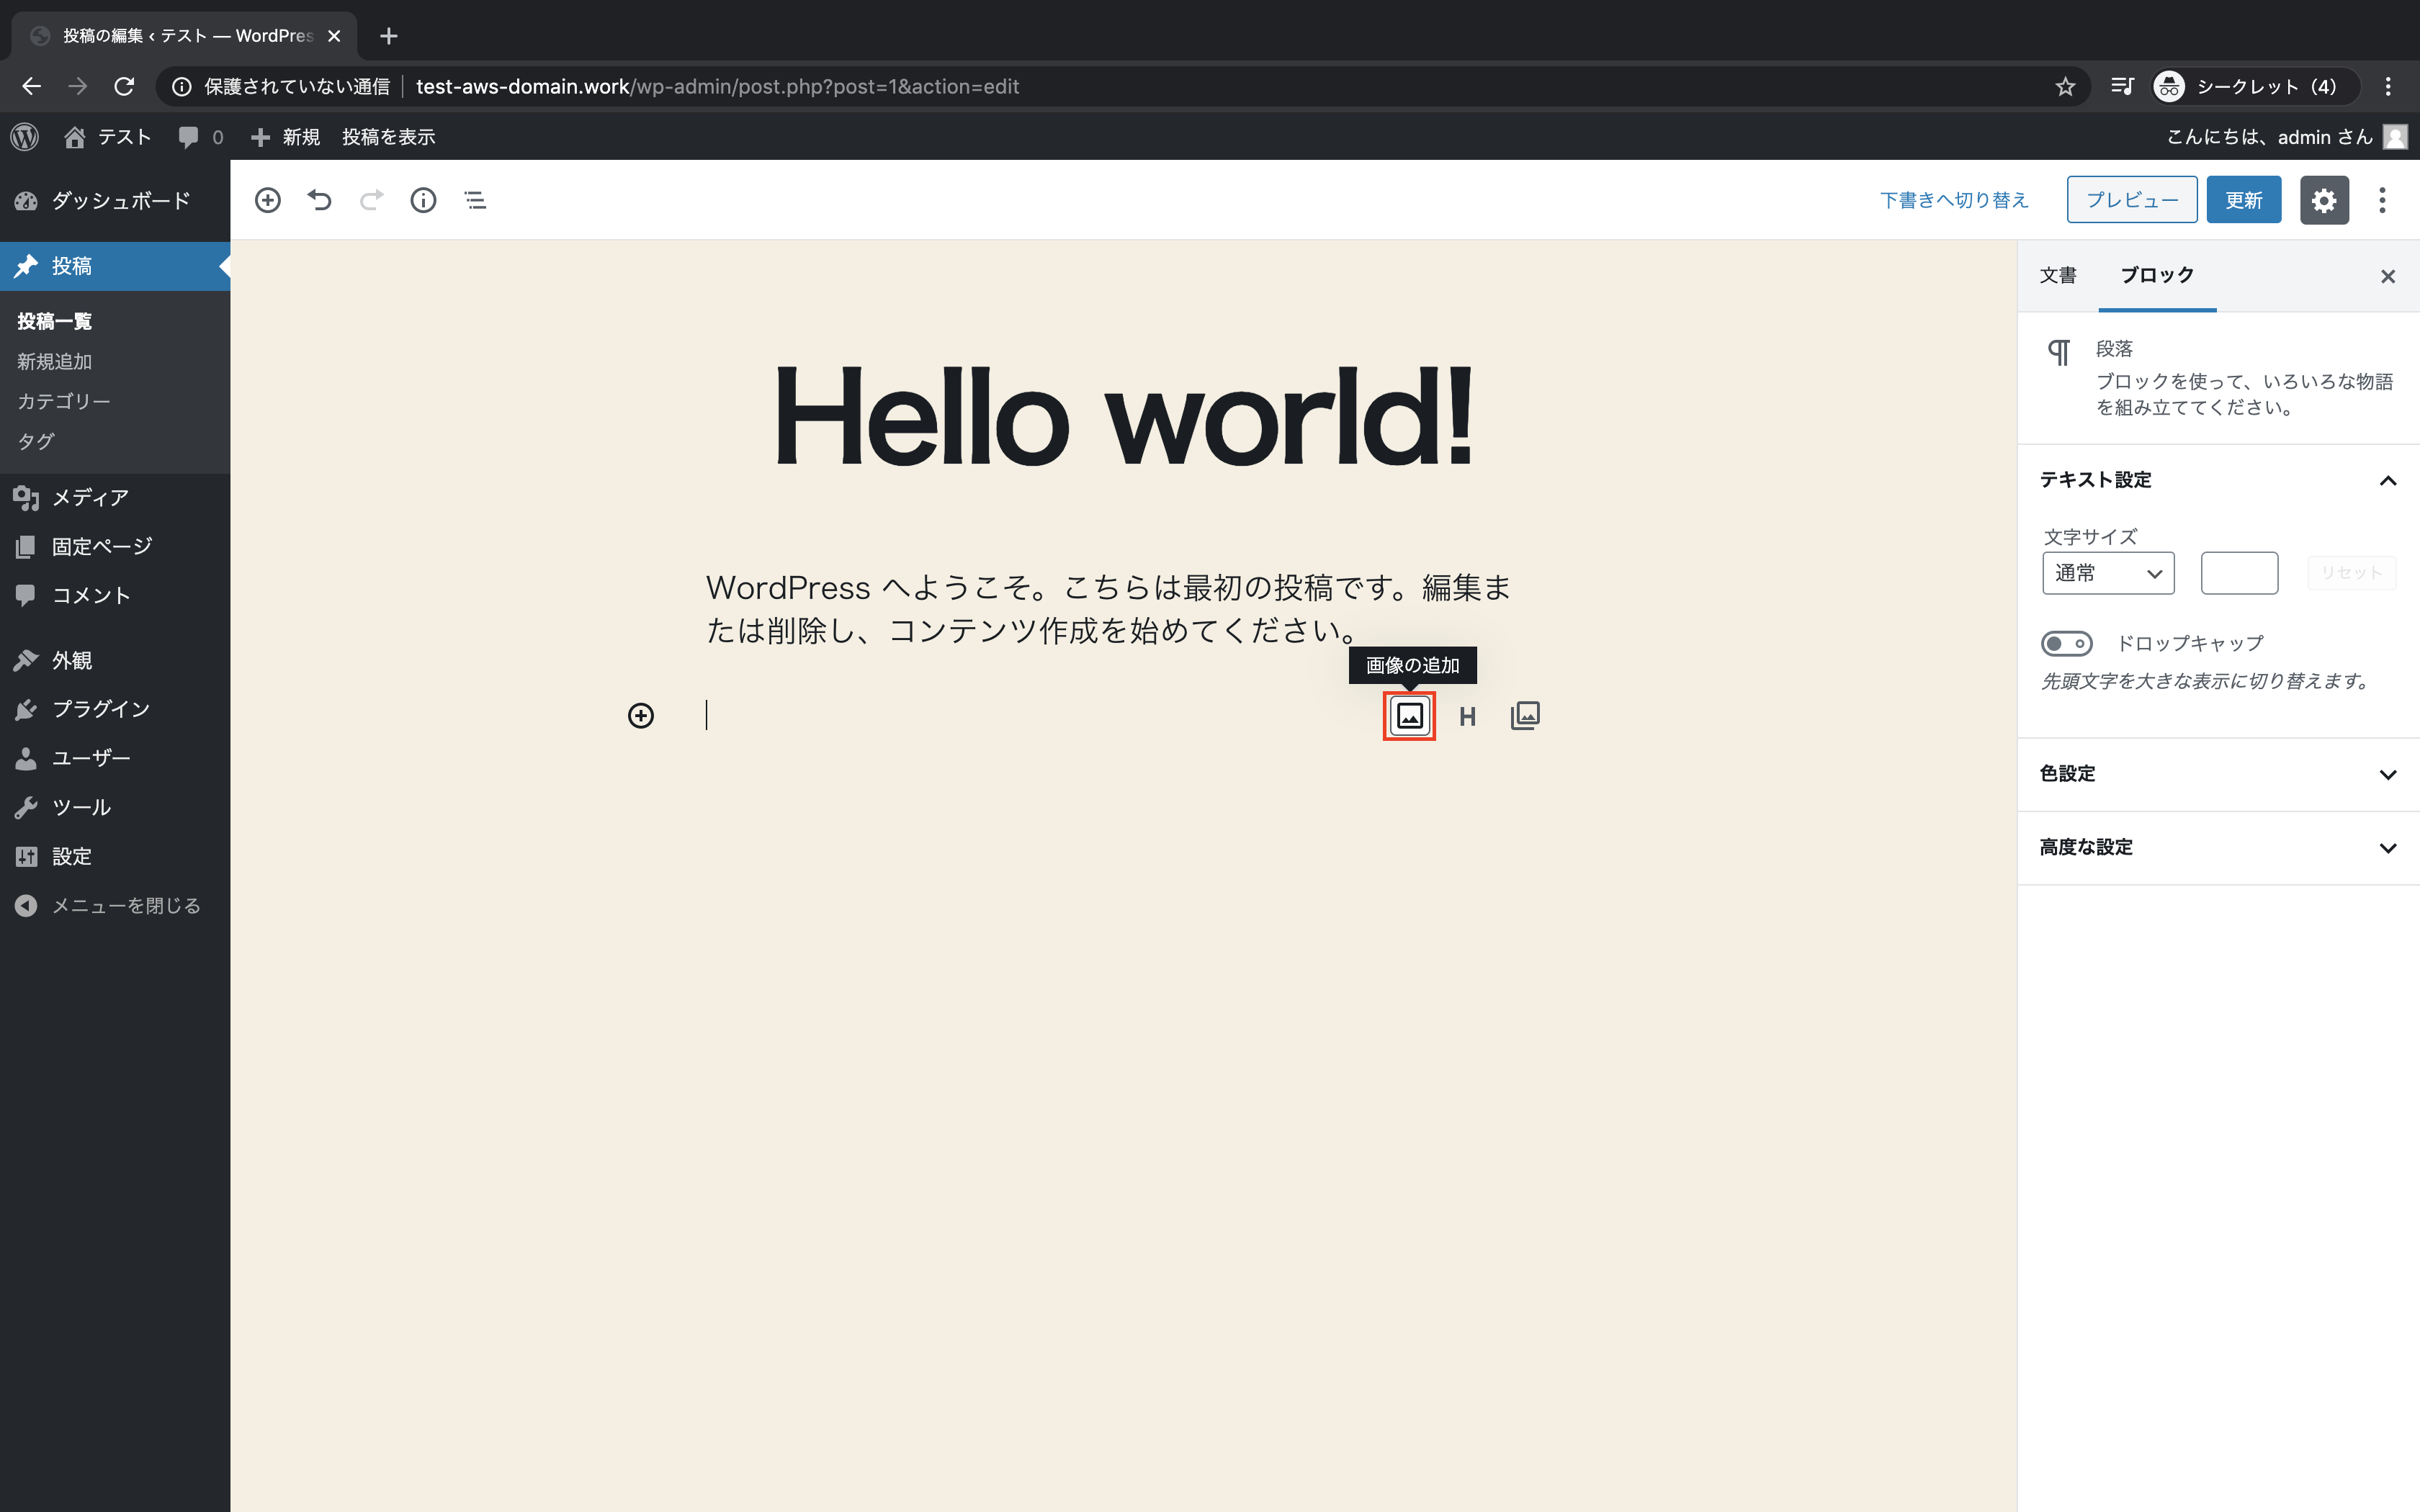
Task: Insert a gallery block icon
Action: [1525, 716]
